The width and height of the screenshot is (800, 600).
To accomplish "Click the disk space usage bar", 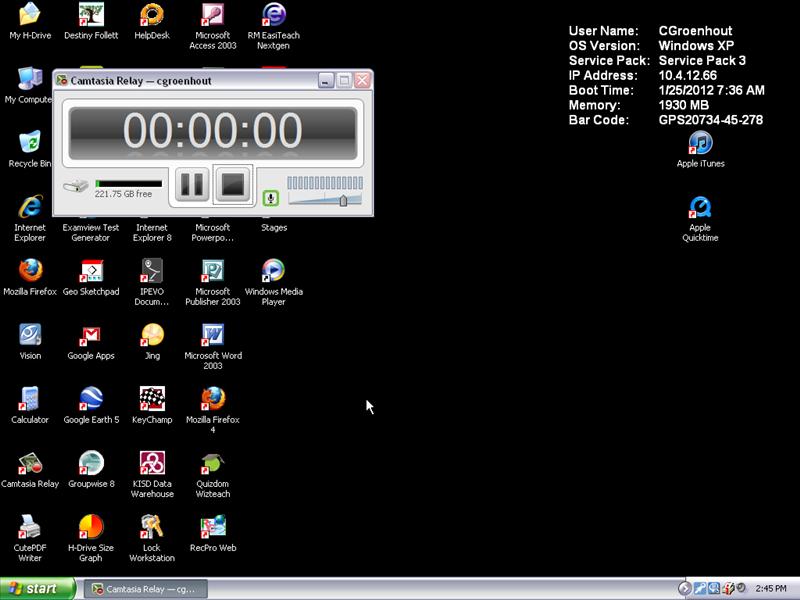I will [x=129, y=184].
